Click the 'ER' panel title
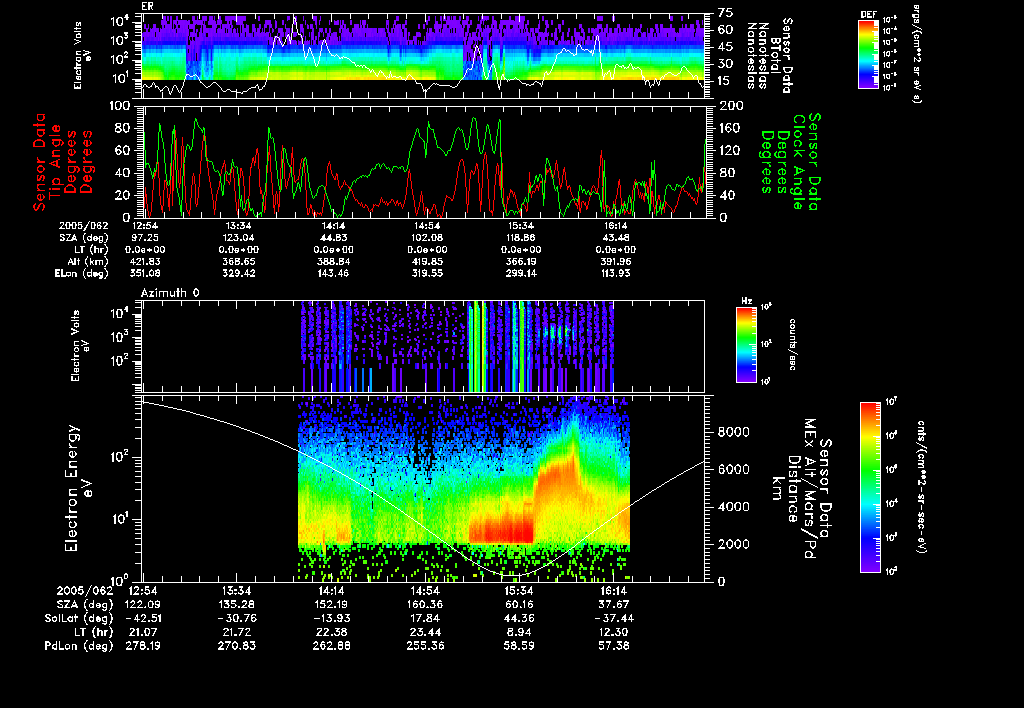1024x708 pixels. coord(148,7)
